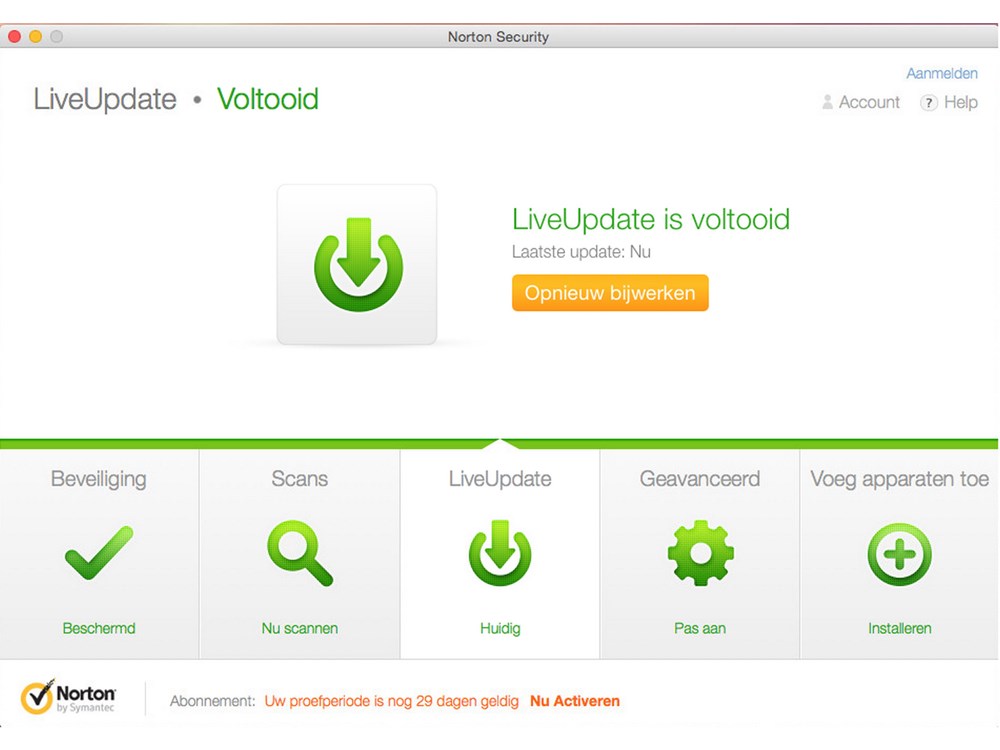Screen dimensions: 1000x750
Task: Click the Huidig status label
Action: click(500, 628)
